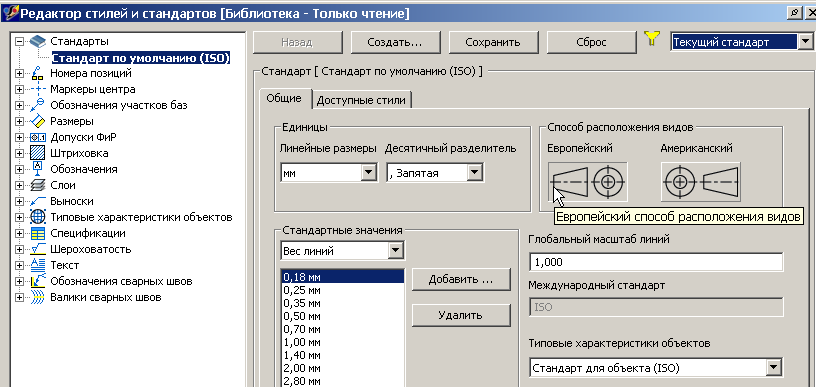This screenshot has height=387, width=816.
Task: Click the Создать... button
Action: [395, 42]
